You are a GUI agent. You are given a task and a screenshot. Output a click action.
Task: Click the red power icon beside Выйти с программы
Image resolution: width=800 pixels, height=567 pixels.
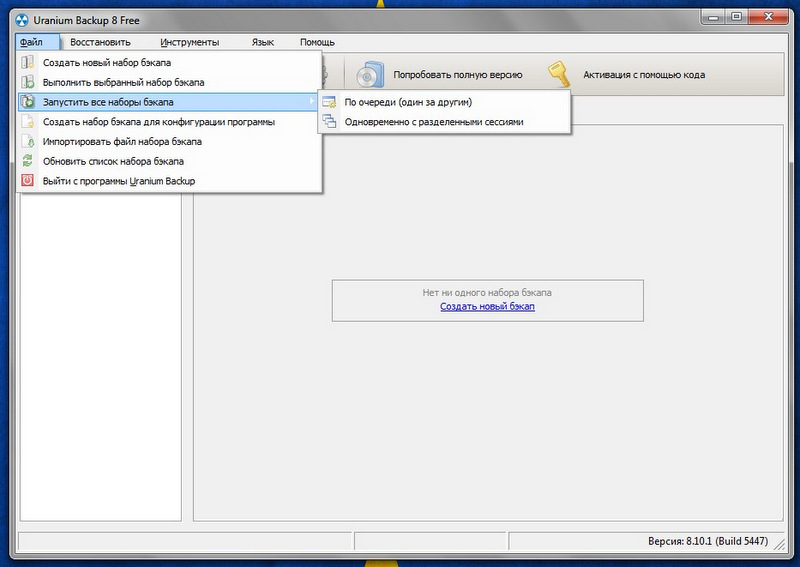click(x=28, y=181)
